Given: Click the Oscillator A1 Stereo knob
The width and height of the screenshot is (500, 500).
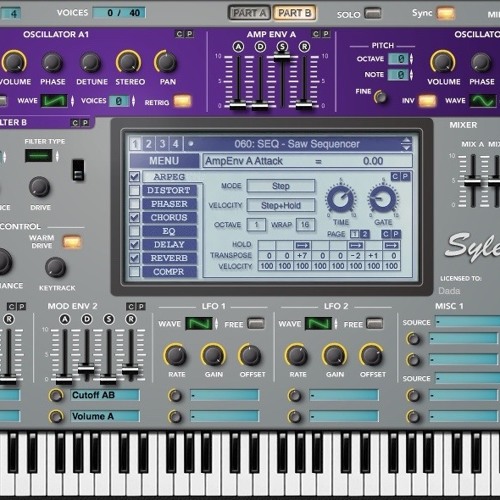Looking at the screenshot, I should point(129,62).
